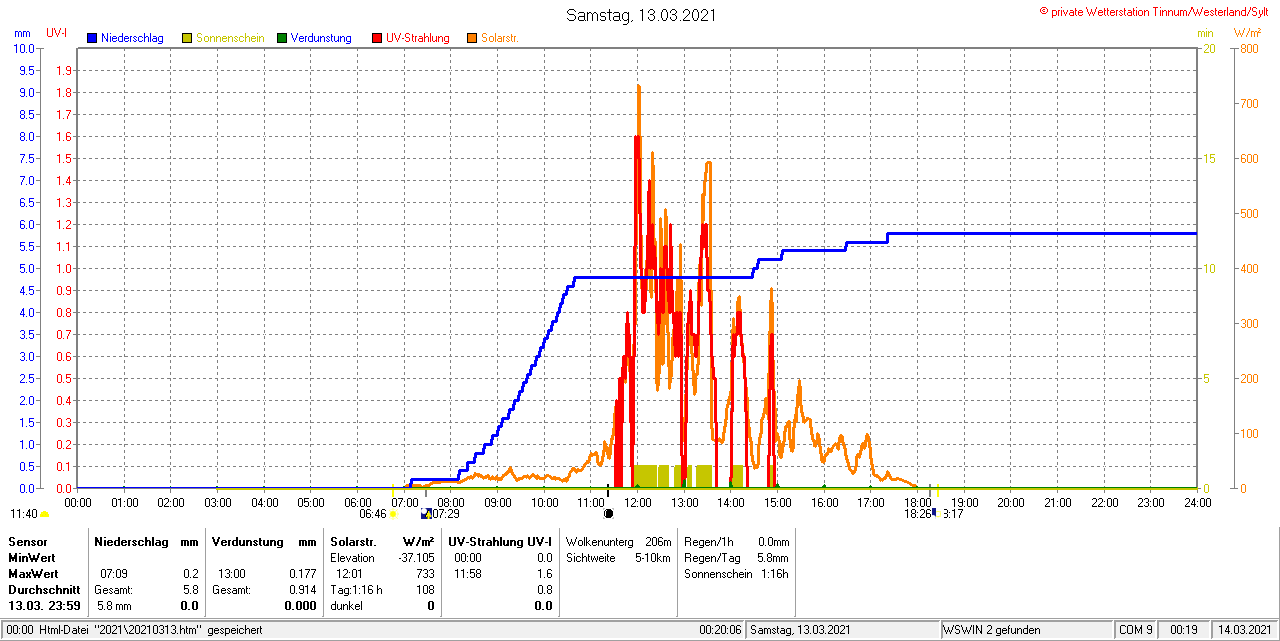This screenshot has width=1280, height=641.
Task: Click the MinWert row label
Action: coord(31,557)
